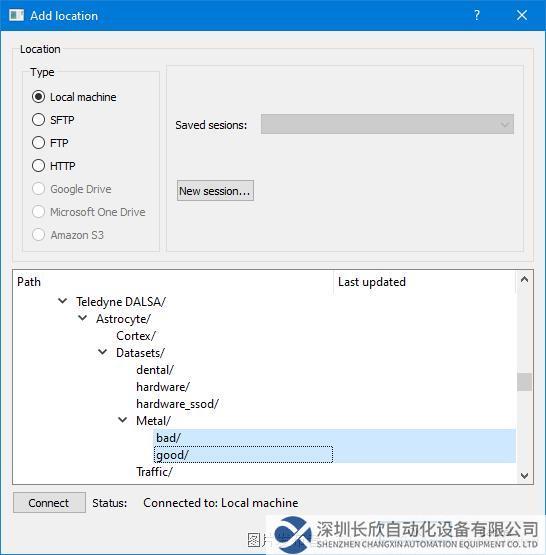Open the Saved sessions dropdown
546x555 pixels.
click(x=387, y=124)
